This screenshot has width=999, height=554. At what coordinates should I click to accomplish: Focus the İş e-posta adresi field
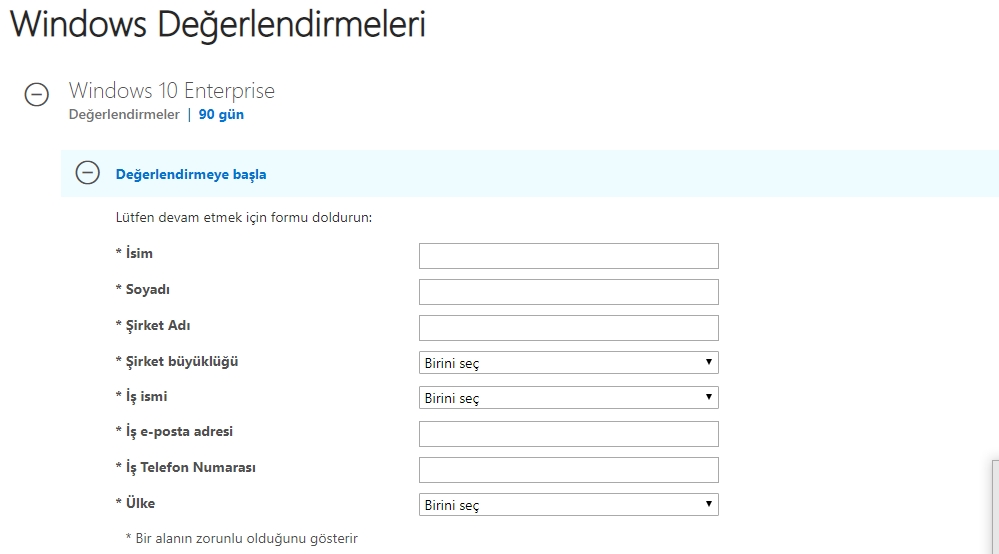pyautogui.click(x=568, y=434)
